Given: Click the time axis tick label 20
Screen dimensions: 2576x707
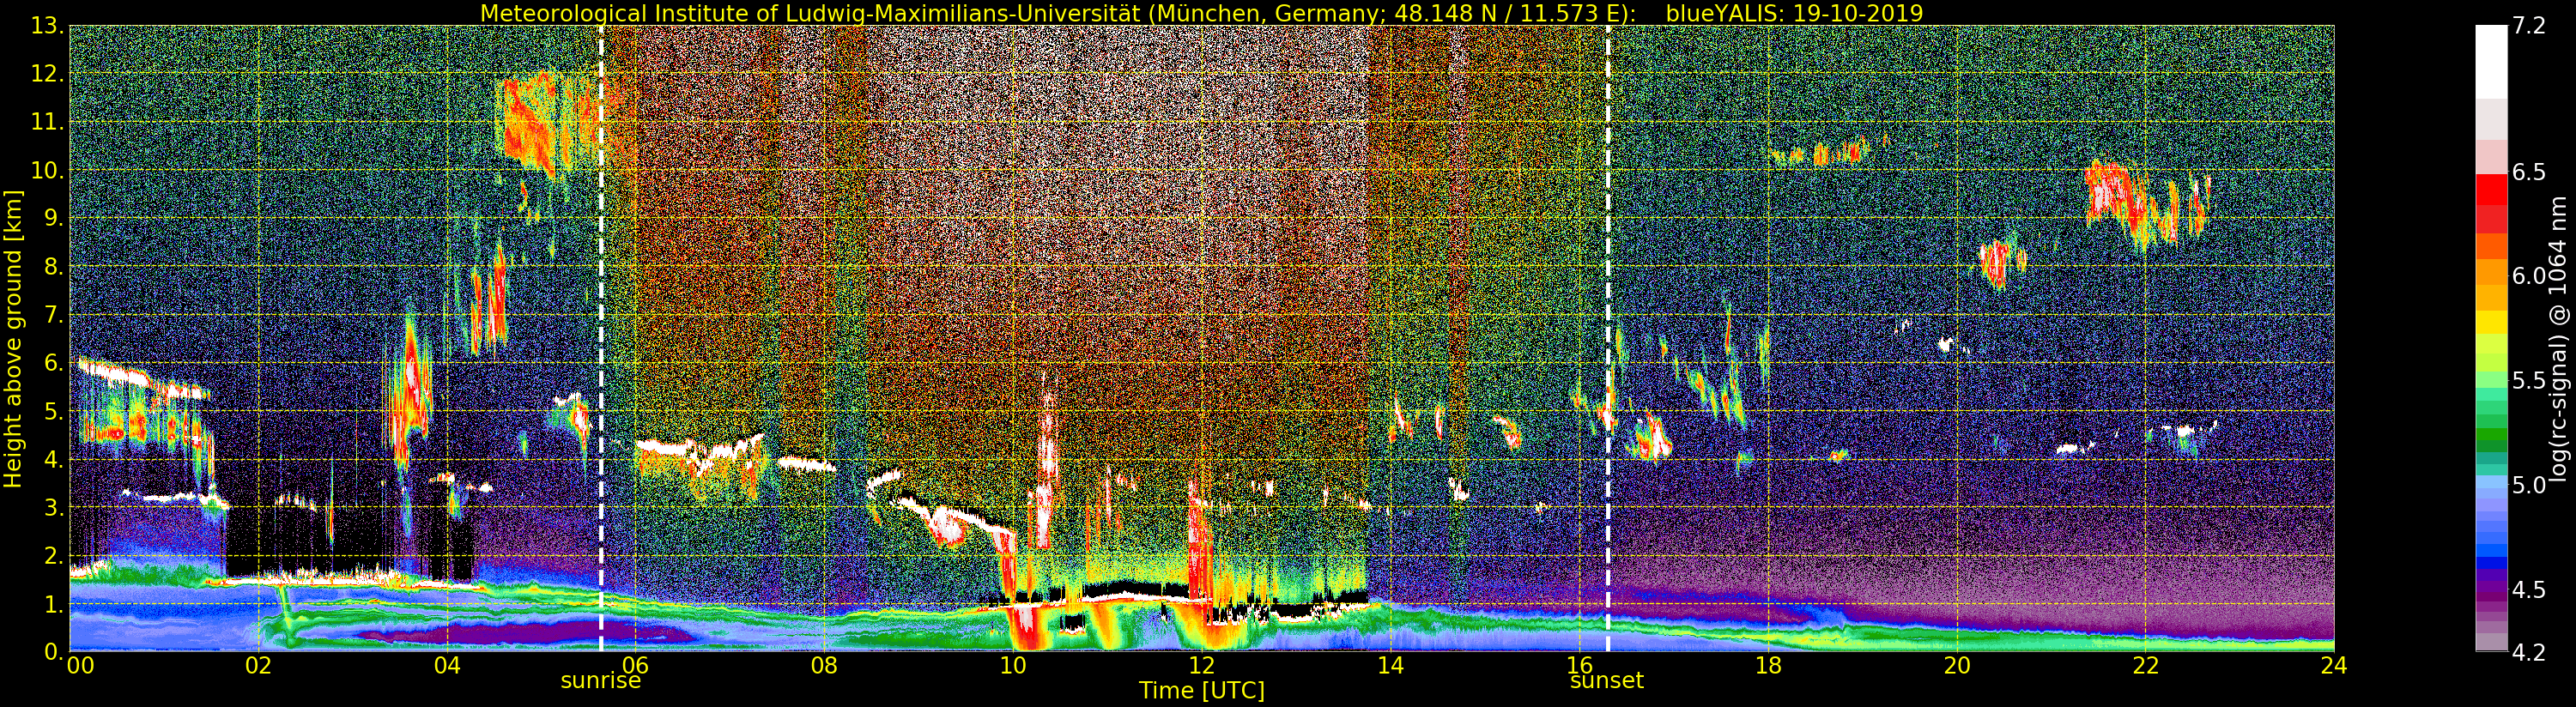Looking at the screenshot, I should click(1957, 665).
